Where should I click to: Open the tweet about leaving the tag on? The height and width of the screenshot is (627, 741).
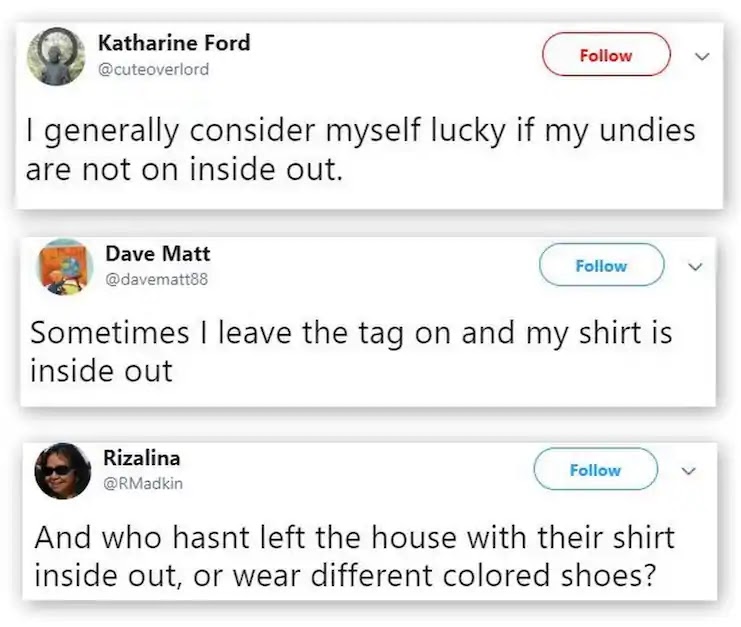[x=350, y=352]
